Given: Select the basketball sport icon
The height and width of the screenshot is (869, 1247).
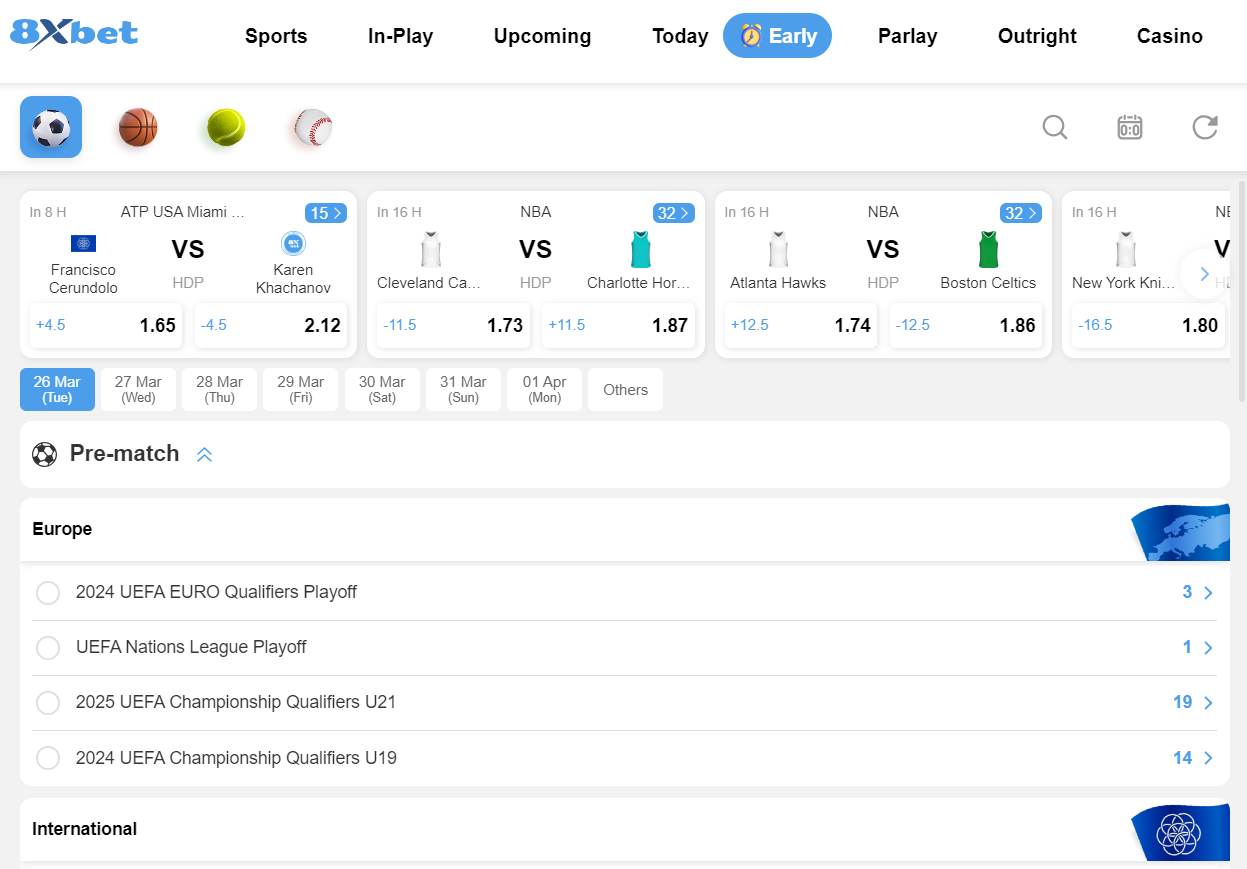Looking at the screenshot, I should pyautogui.click(x=138, y=127).
